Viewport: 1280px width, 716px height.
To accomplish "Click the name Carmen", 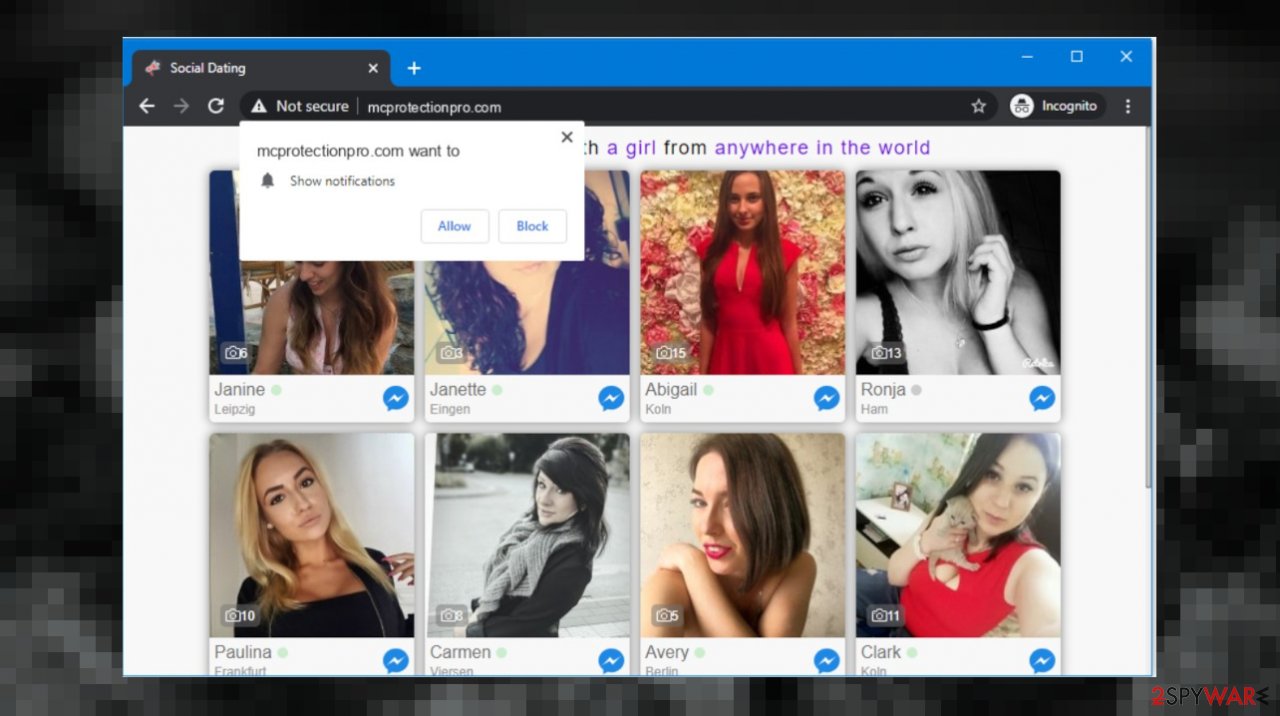I will (460, 652).
